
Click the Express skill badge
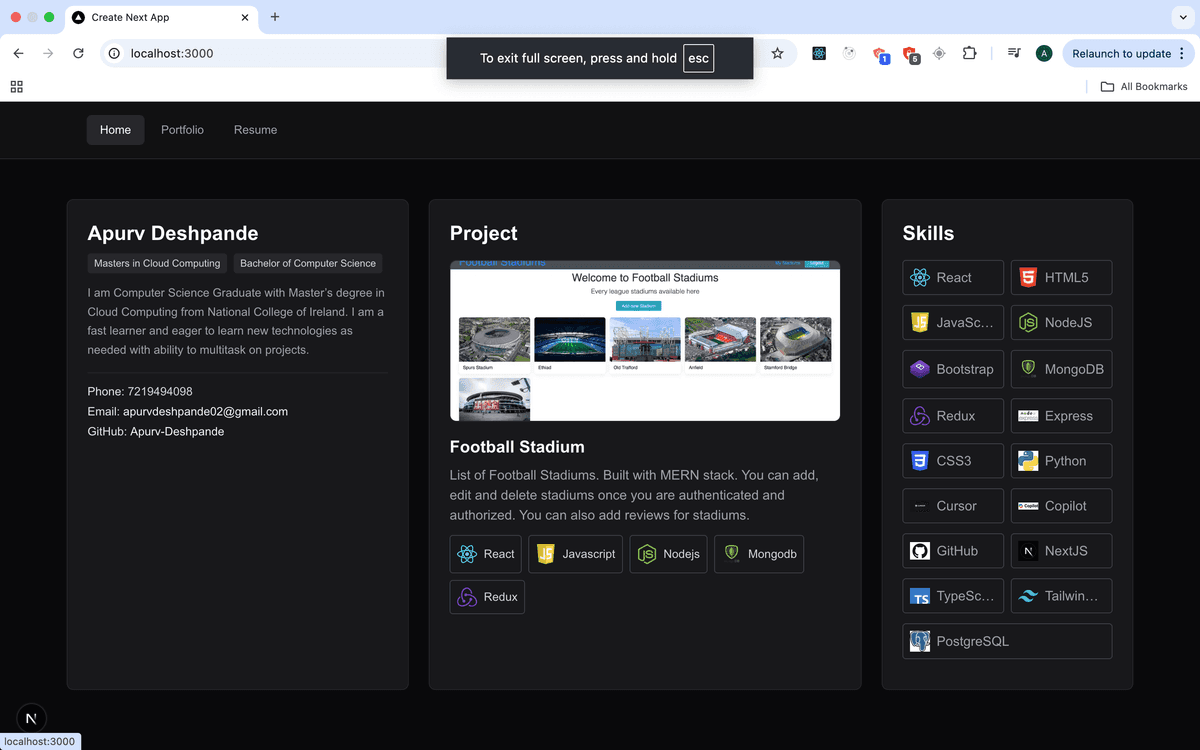pos(1061,416)
